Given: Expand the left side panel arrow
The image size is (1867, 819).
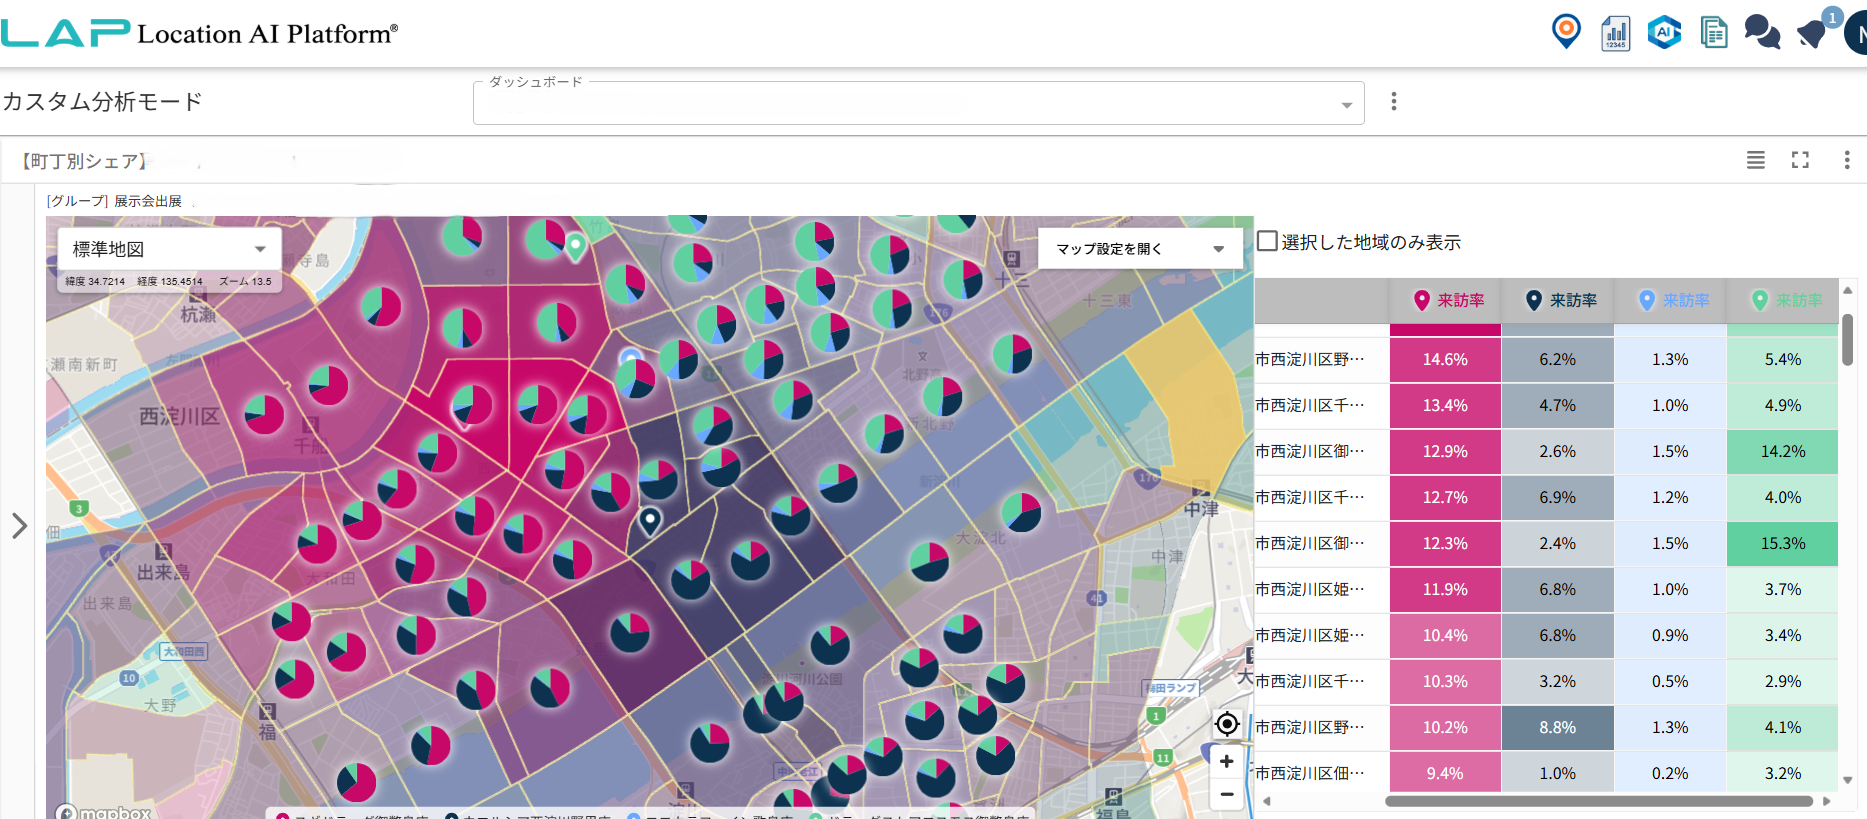Looking at the screenshot, I should [19, 526].
